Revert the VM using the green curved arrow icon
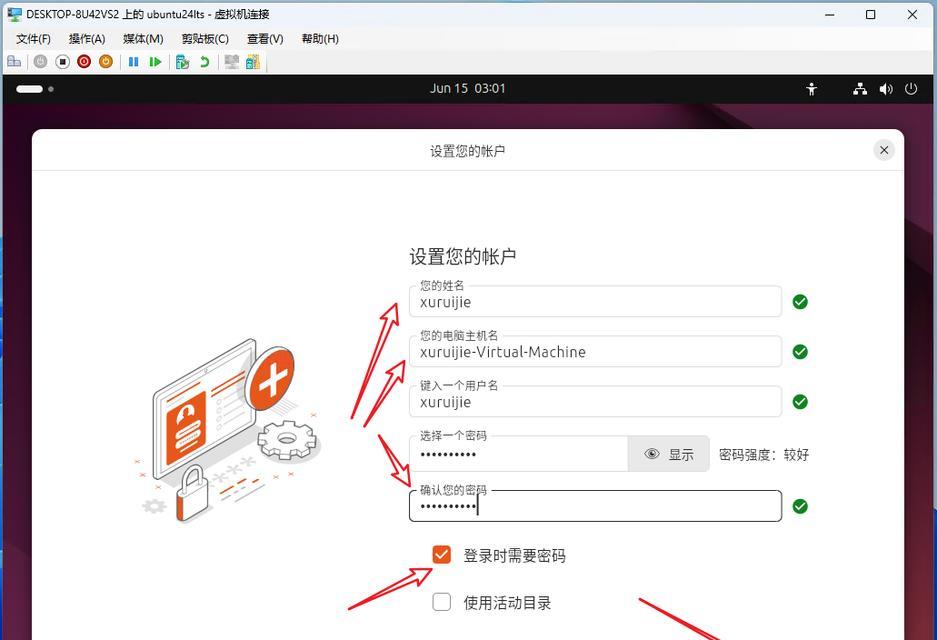This screenshot has height=640, width=937. (x=204, y=62)
